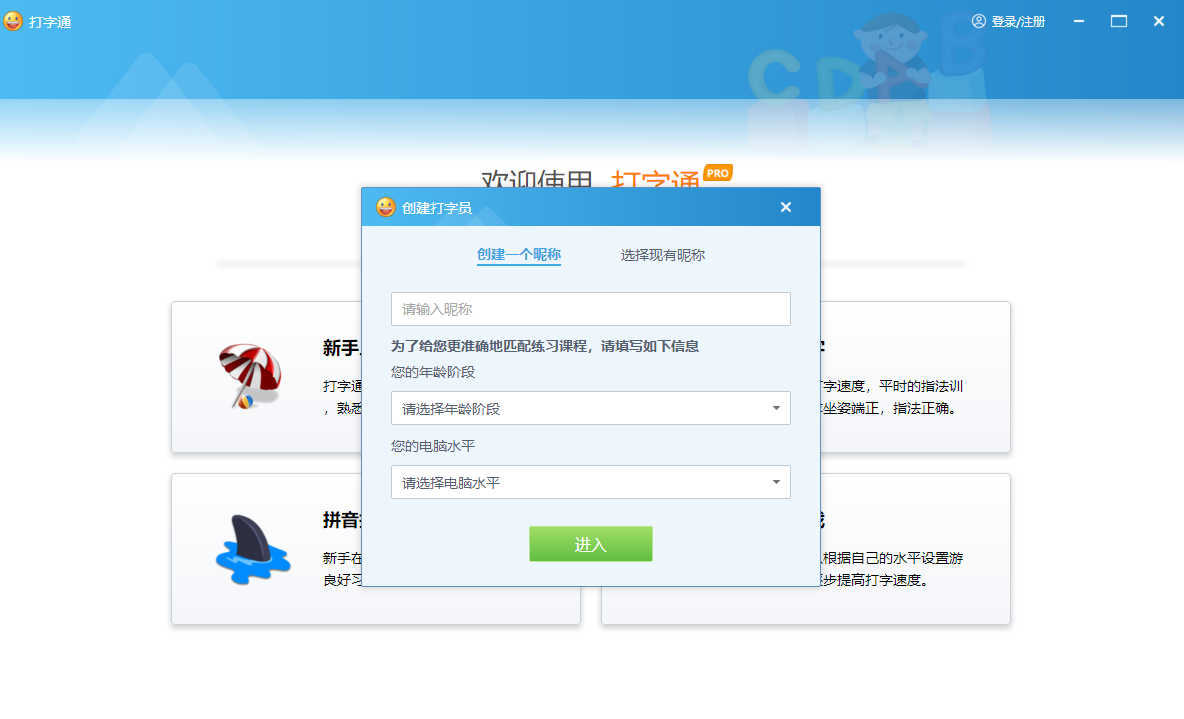Minimize the 打字通 window

[x=1078, y=20]
